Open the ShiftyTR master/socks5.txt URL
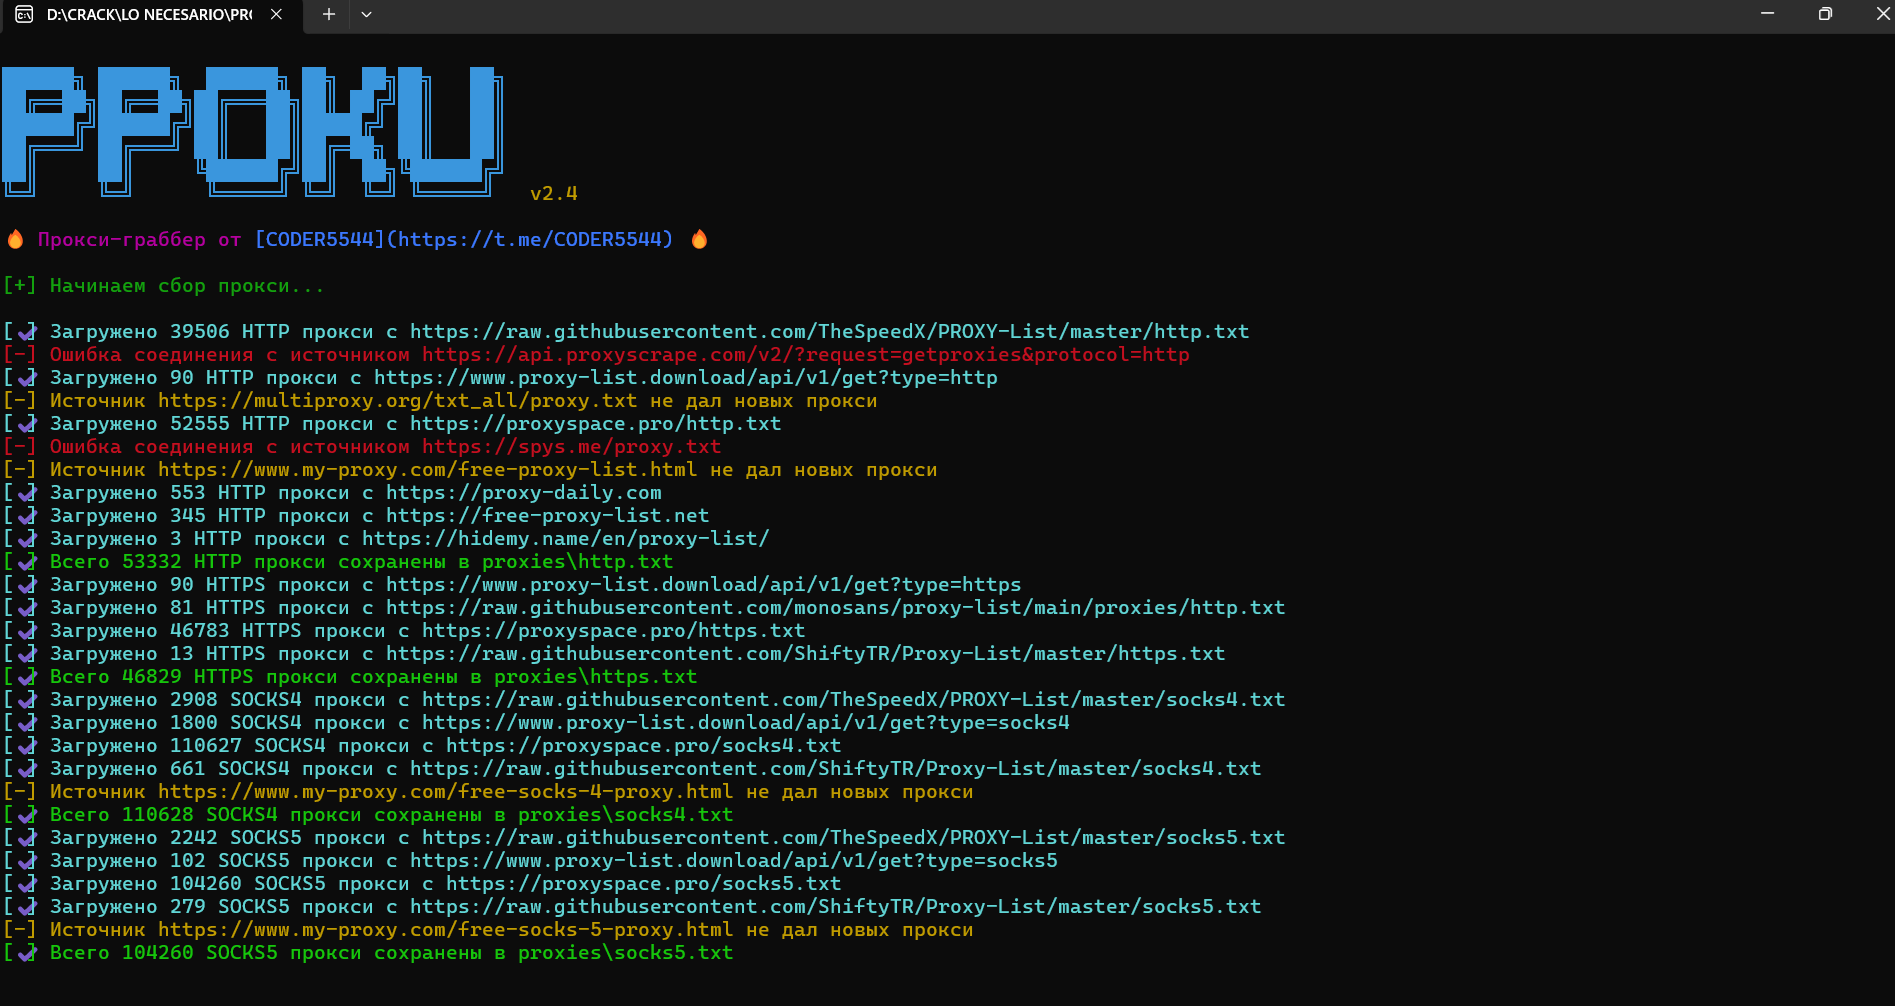Viewport: 1895px width, 1006px height. (x=835, y=906)
